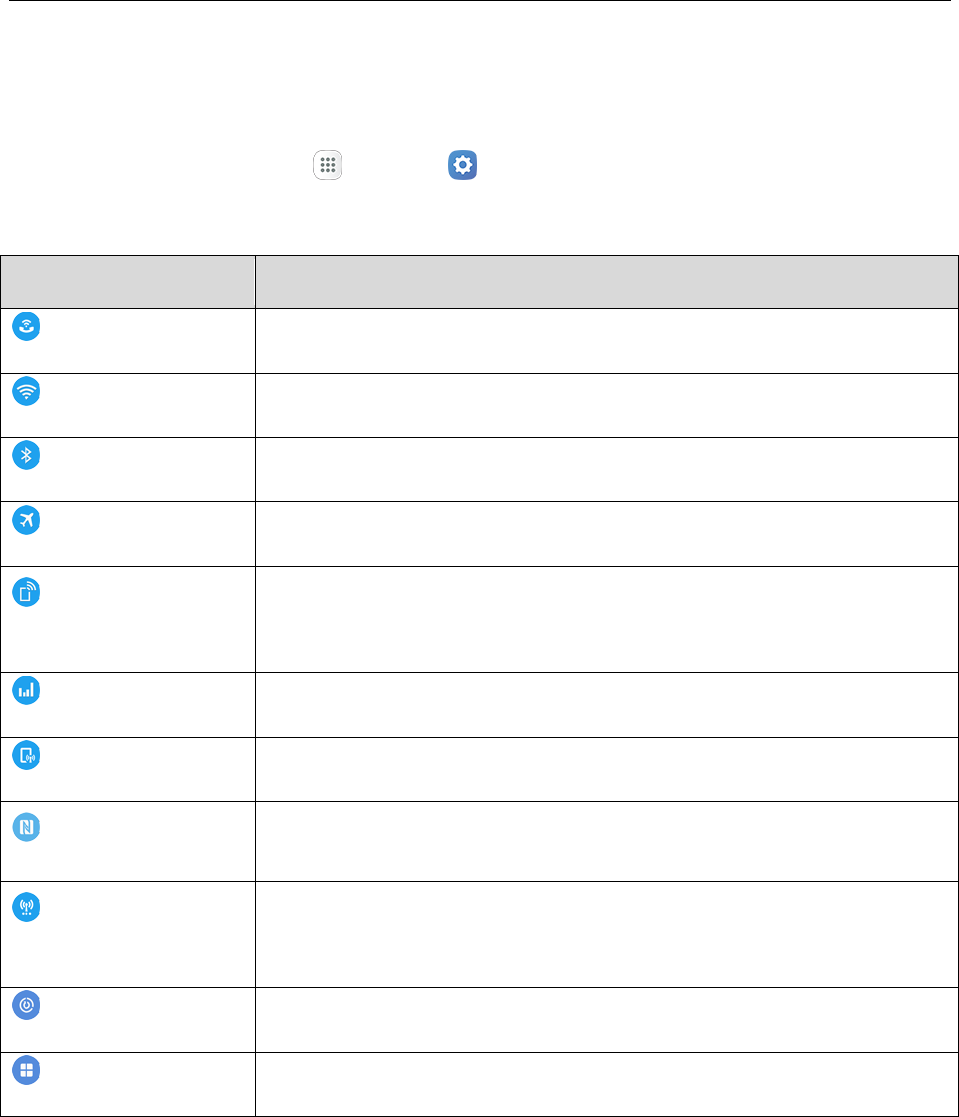Select the Airplane mode icon

click(27, 520)
